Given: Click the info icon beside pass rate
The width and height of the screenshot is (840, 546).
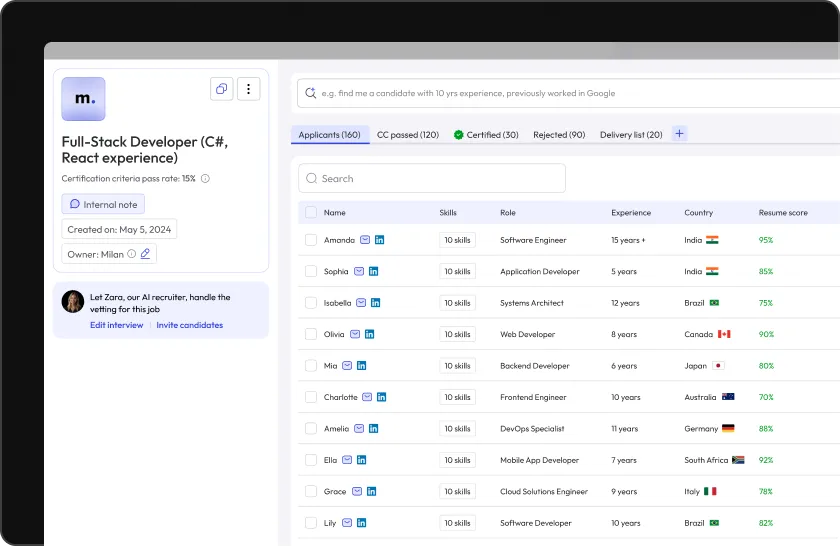Looking at the screenshot, I should click(205, 179).
